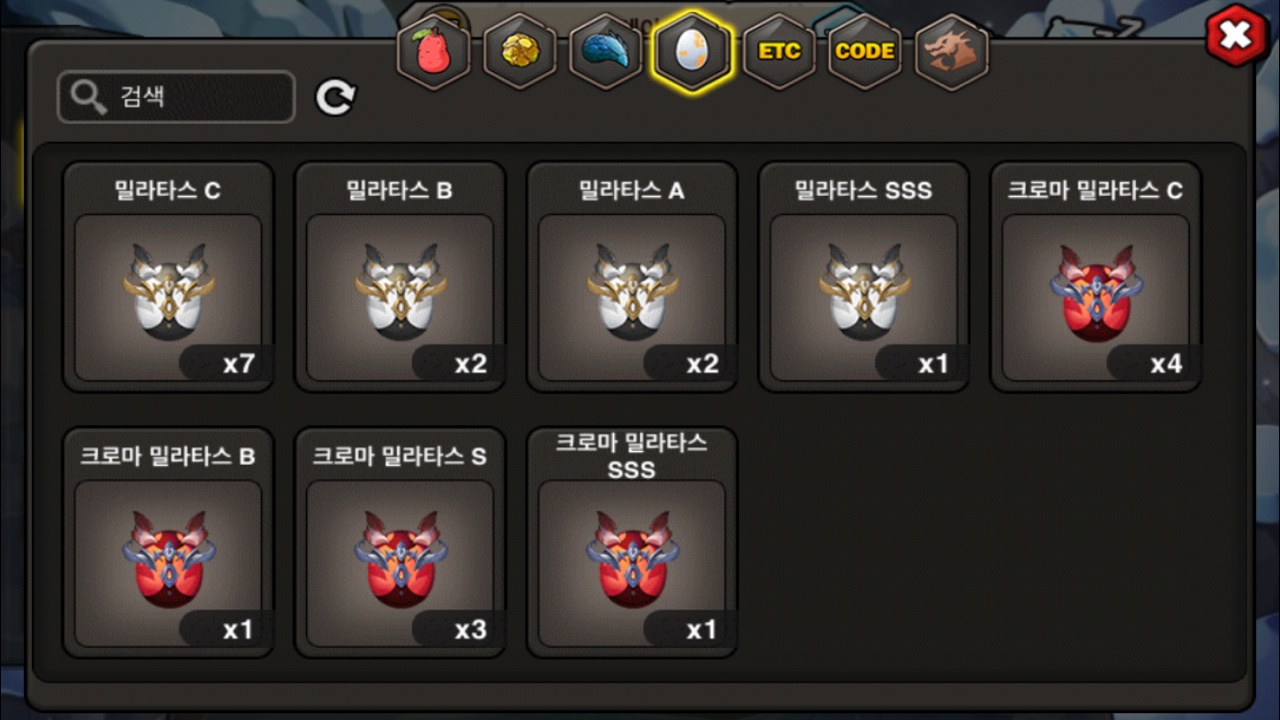Close the inventory with red X
Screen dimensions: 1280x720
coord(1237,36)
